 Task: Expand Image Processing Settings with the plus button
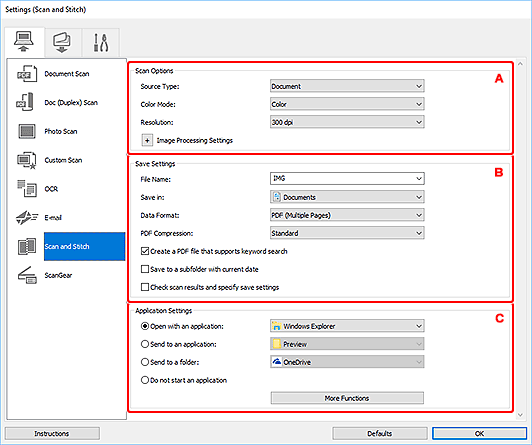tap(147, 140)
